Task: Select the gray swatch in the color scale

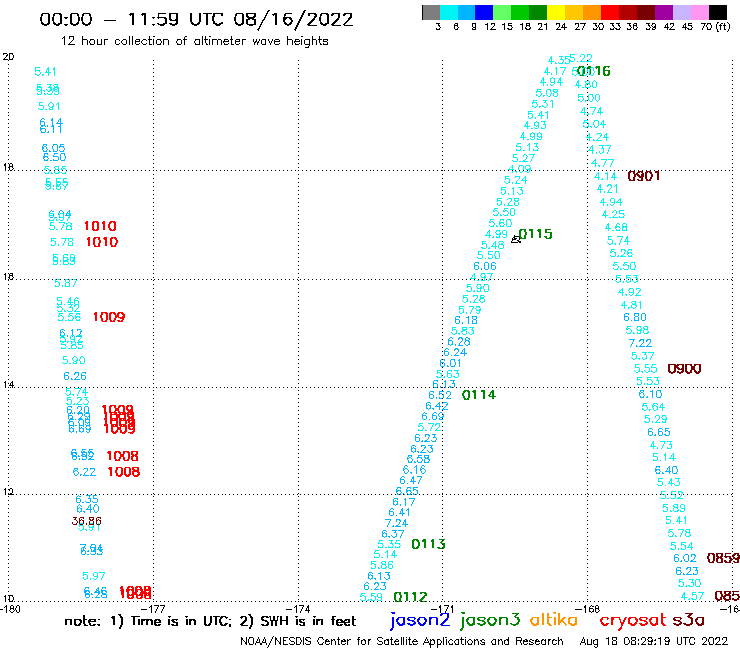Action: (x=431, y=12)
